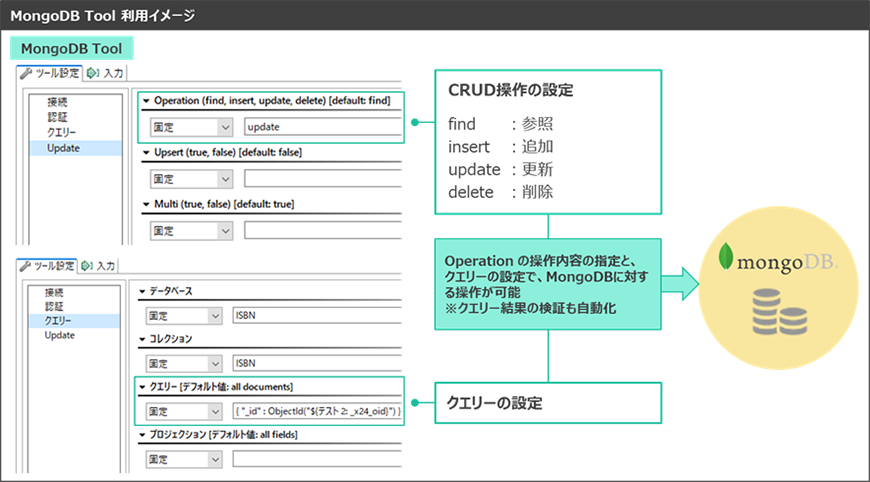Click the query field with ObjectId
The width and height of the screenshot is (870, 482).
click(317, 411)
